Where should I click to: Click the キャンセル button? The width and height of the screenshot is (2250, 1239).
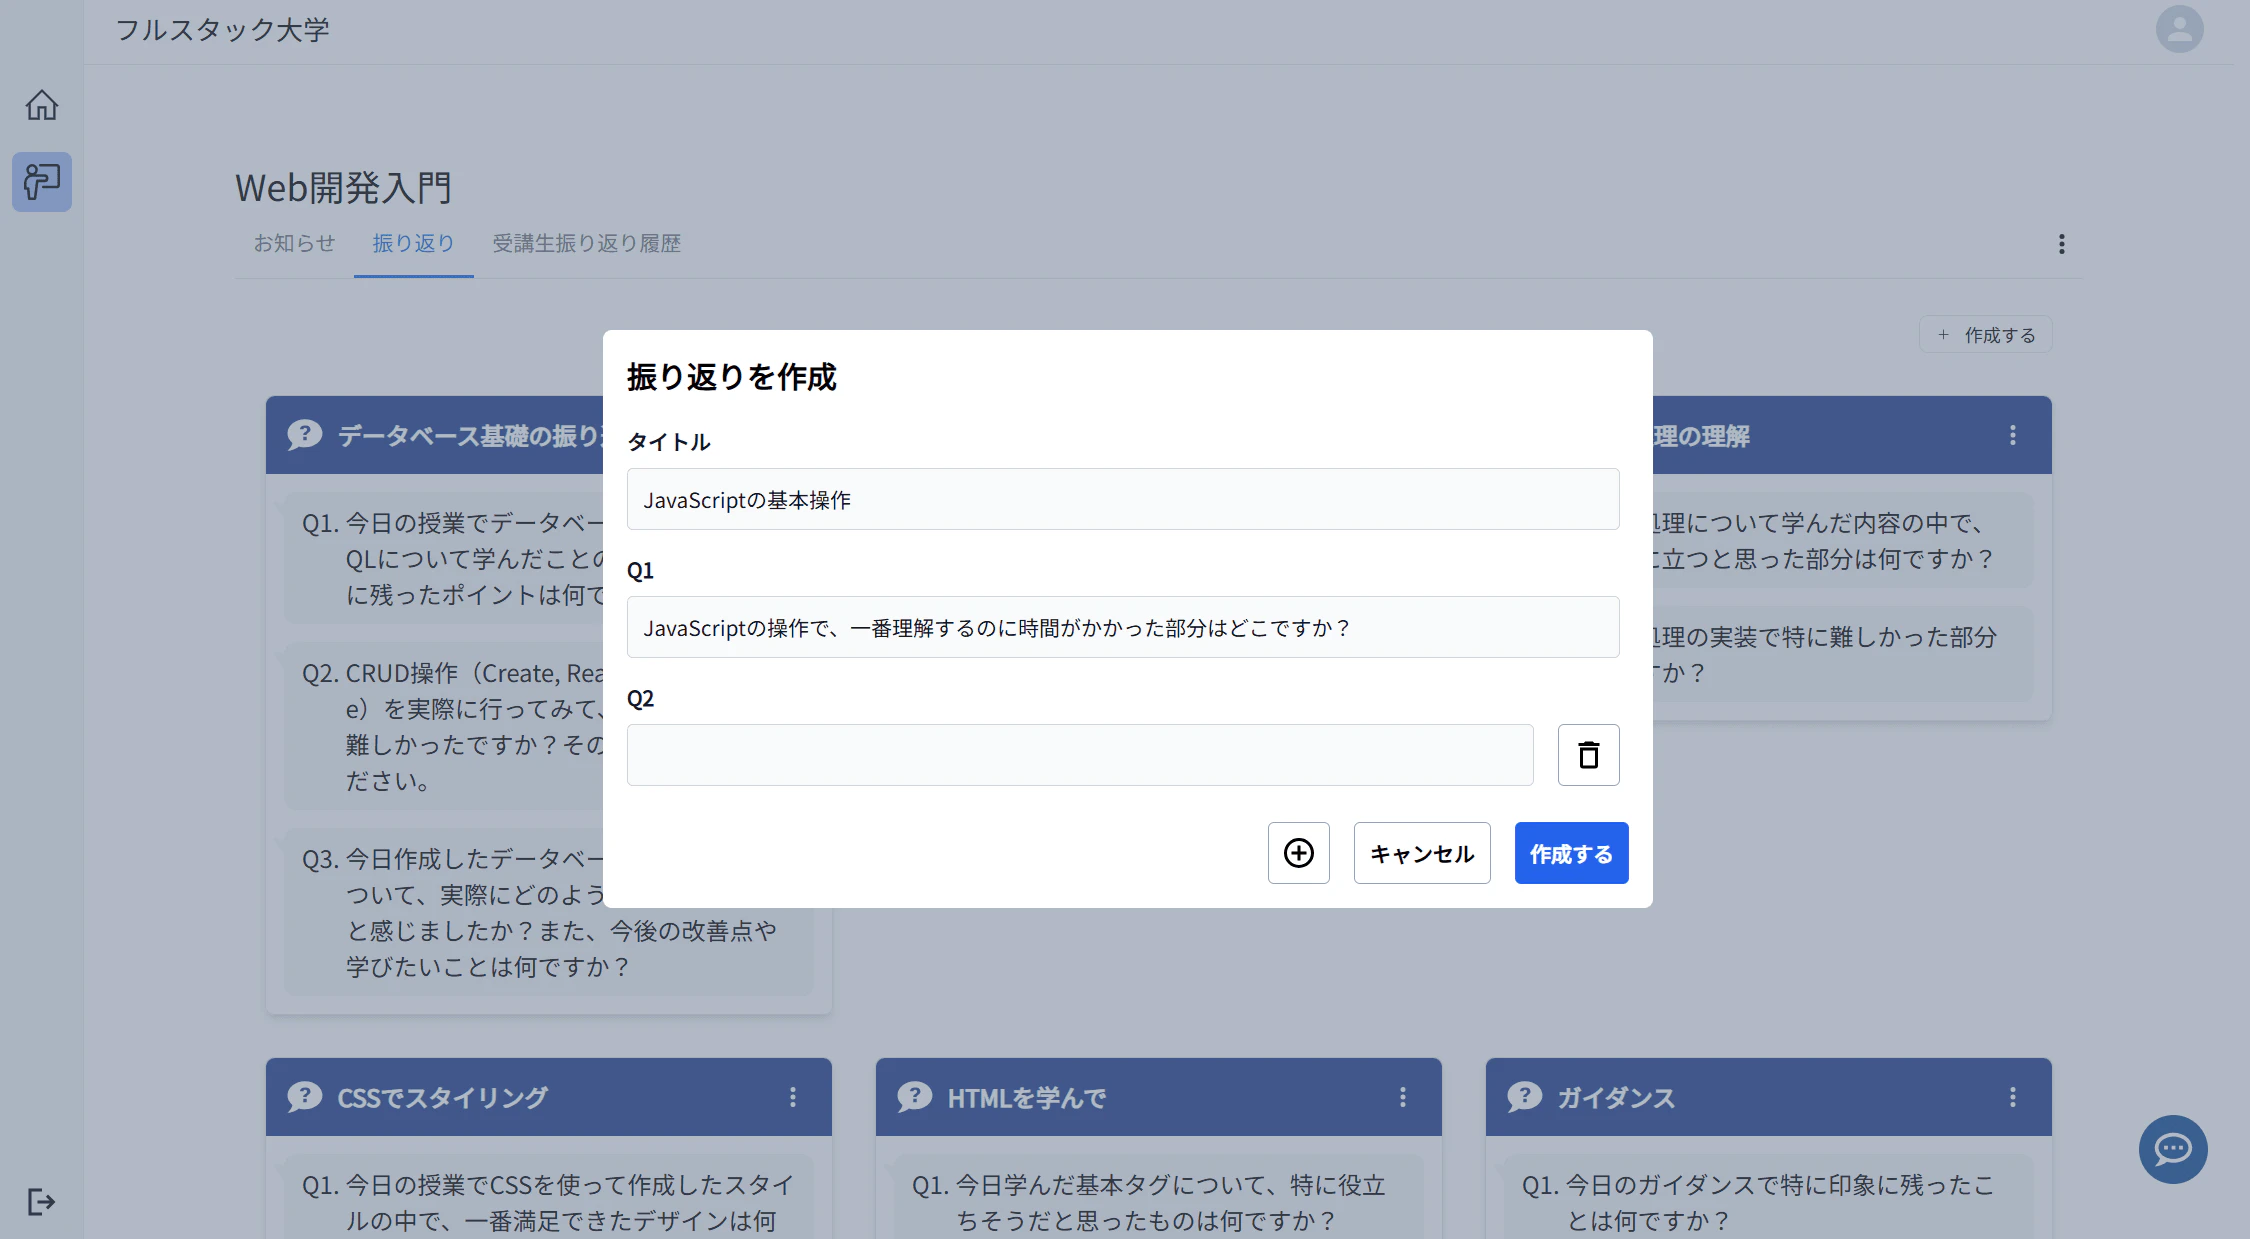click(1421, 853)
